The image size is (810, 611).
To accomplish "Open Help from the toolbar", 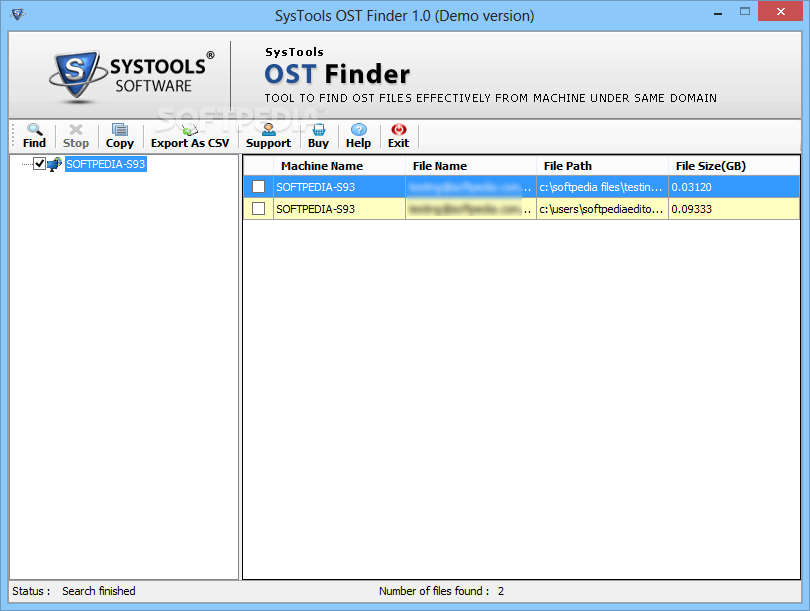I will pos(358,136).
